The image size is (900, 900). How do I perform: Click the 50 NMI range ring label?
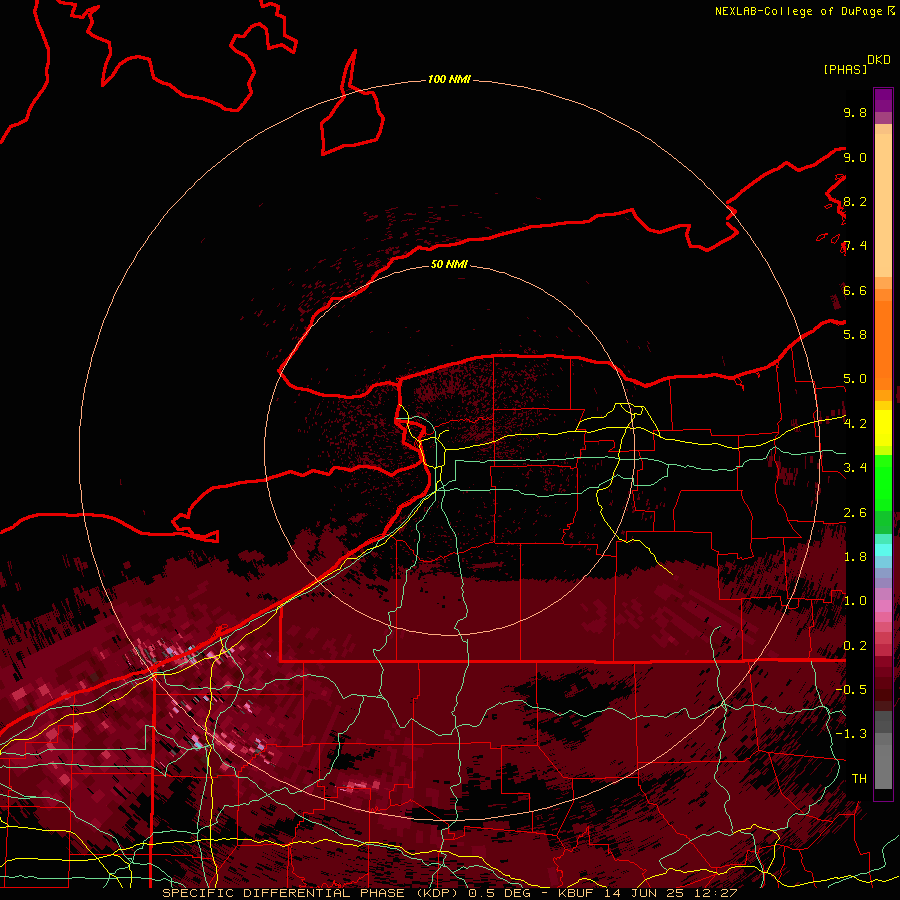click(449, 264)
